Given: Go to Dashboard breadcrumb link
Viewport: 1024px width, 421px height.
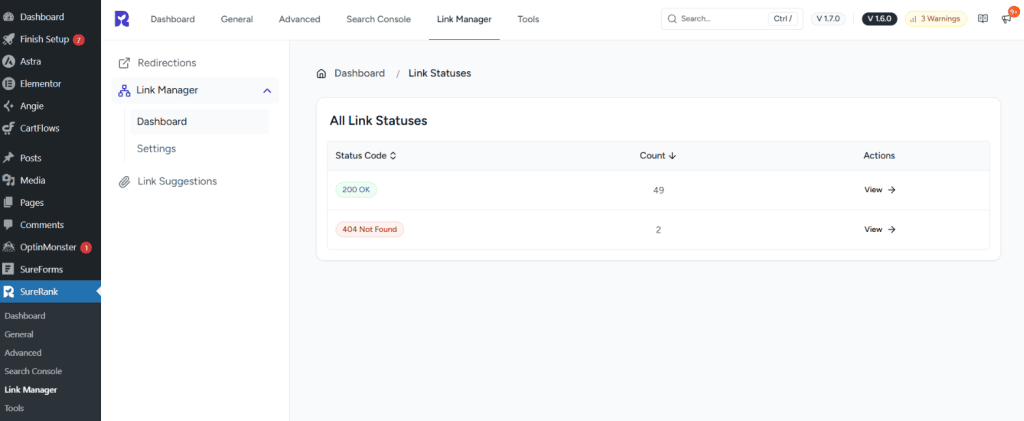Looking at the screenshot, I should pos(359,73).
